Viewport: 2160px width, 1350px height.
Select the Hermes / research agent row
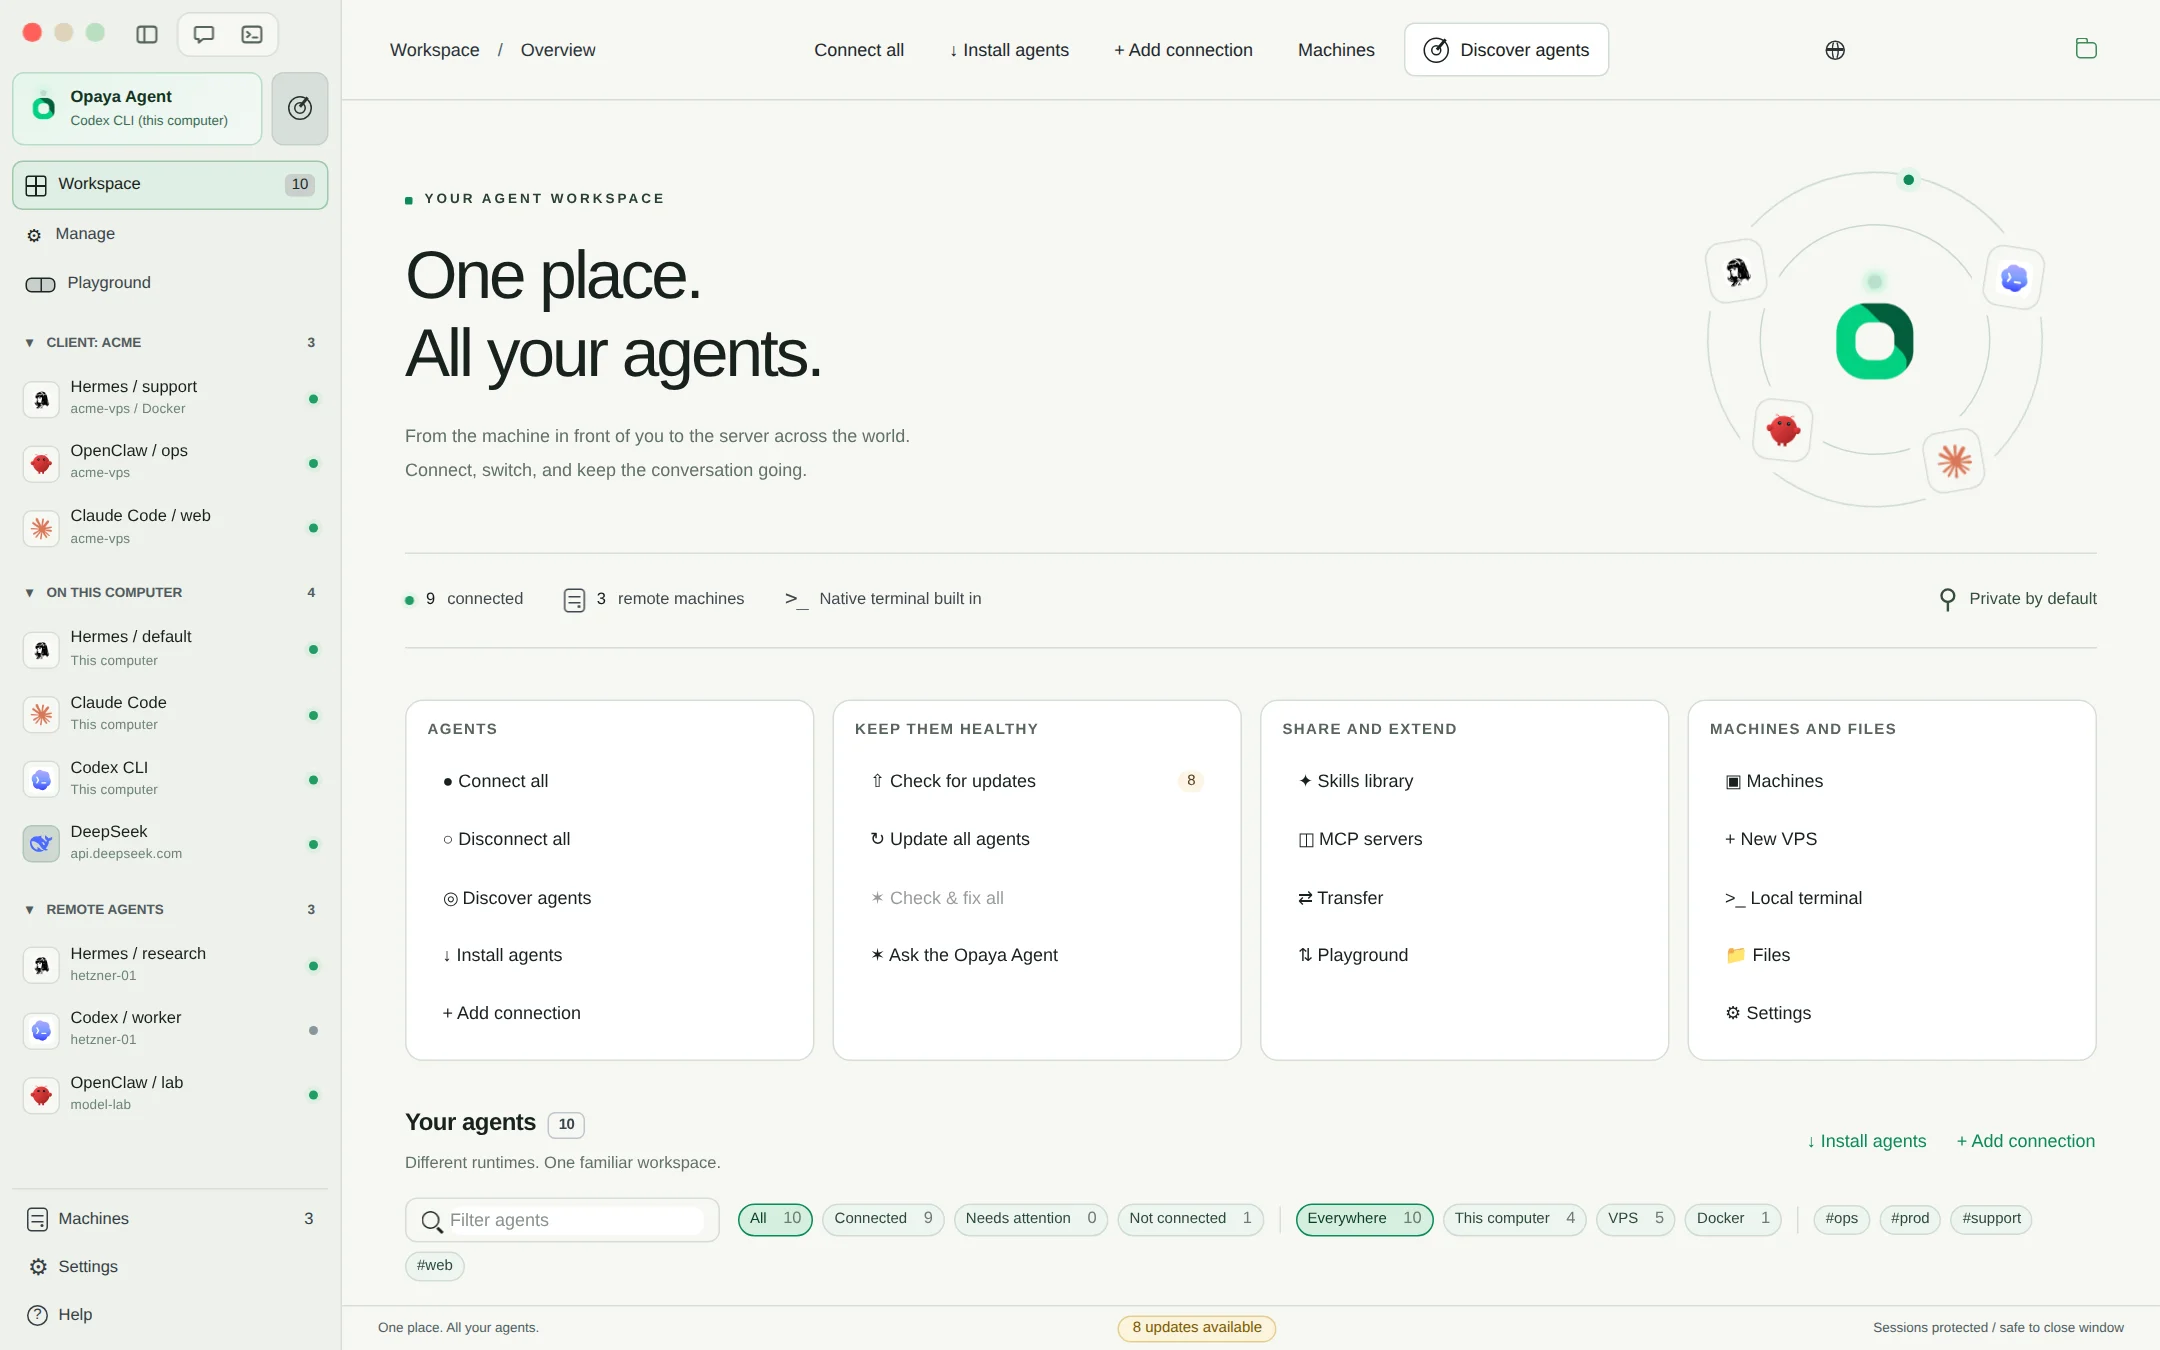point(170,965)
